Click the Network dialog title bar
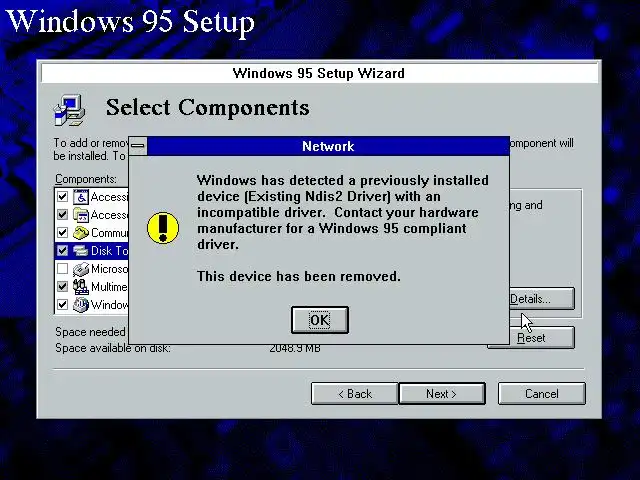 [x=328, y=146]
